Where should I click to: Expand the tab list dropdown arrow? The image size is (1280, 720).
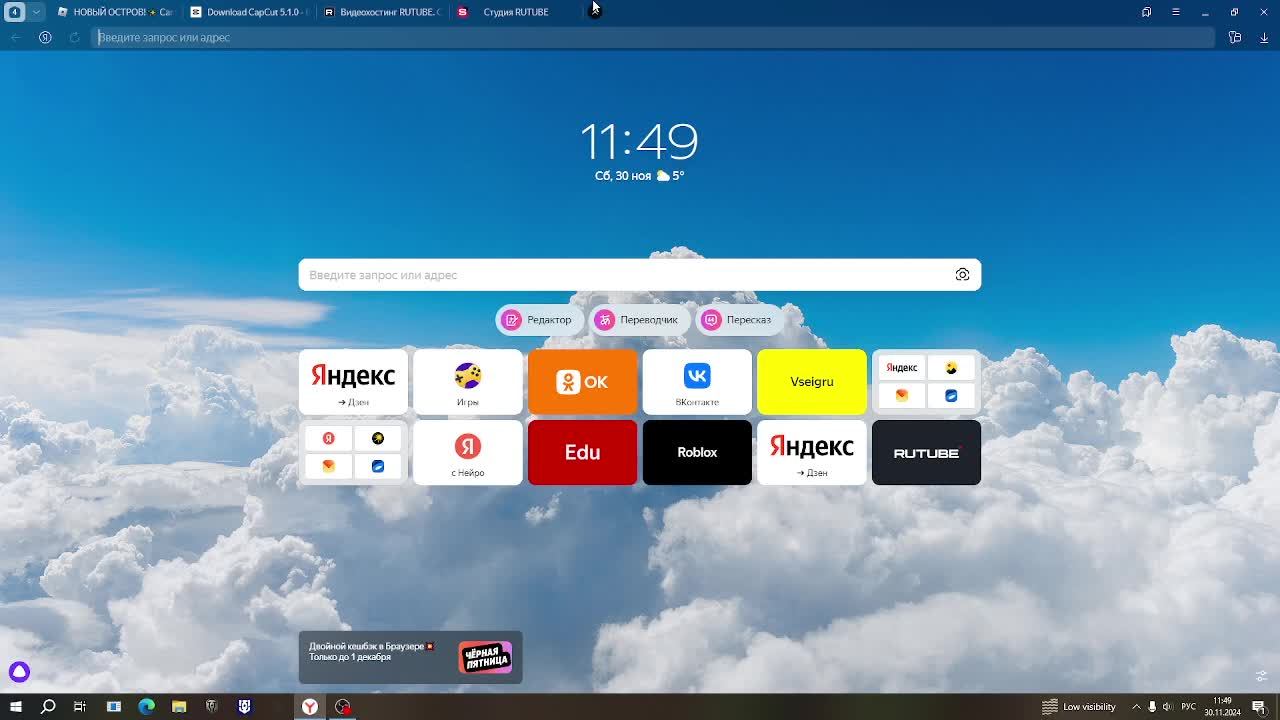point(37,12)
